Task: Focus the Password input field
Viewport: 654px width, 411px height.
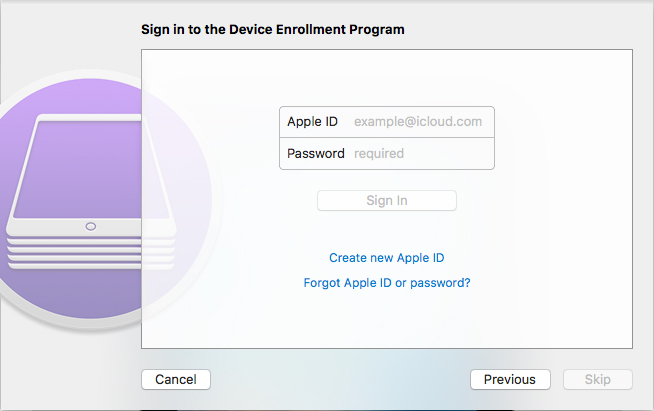Action: (x=420, y=154)
